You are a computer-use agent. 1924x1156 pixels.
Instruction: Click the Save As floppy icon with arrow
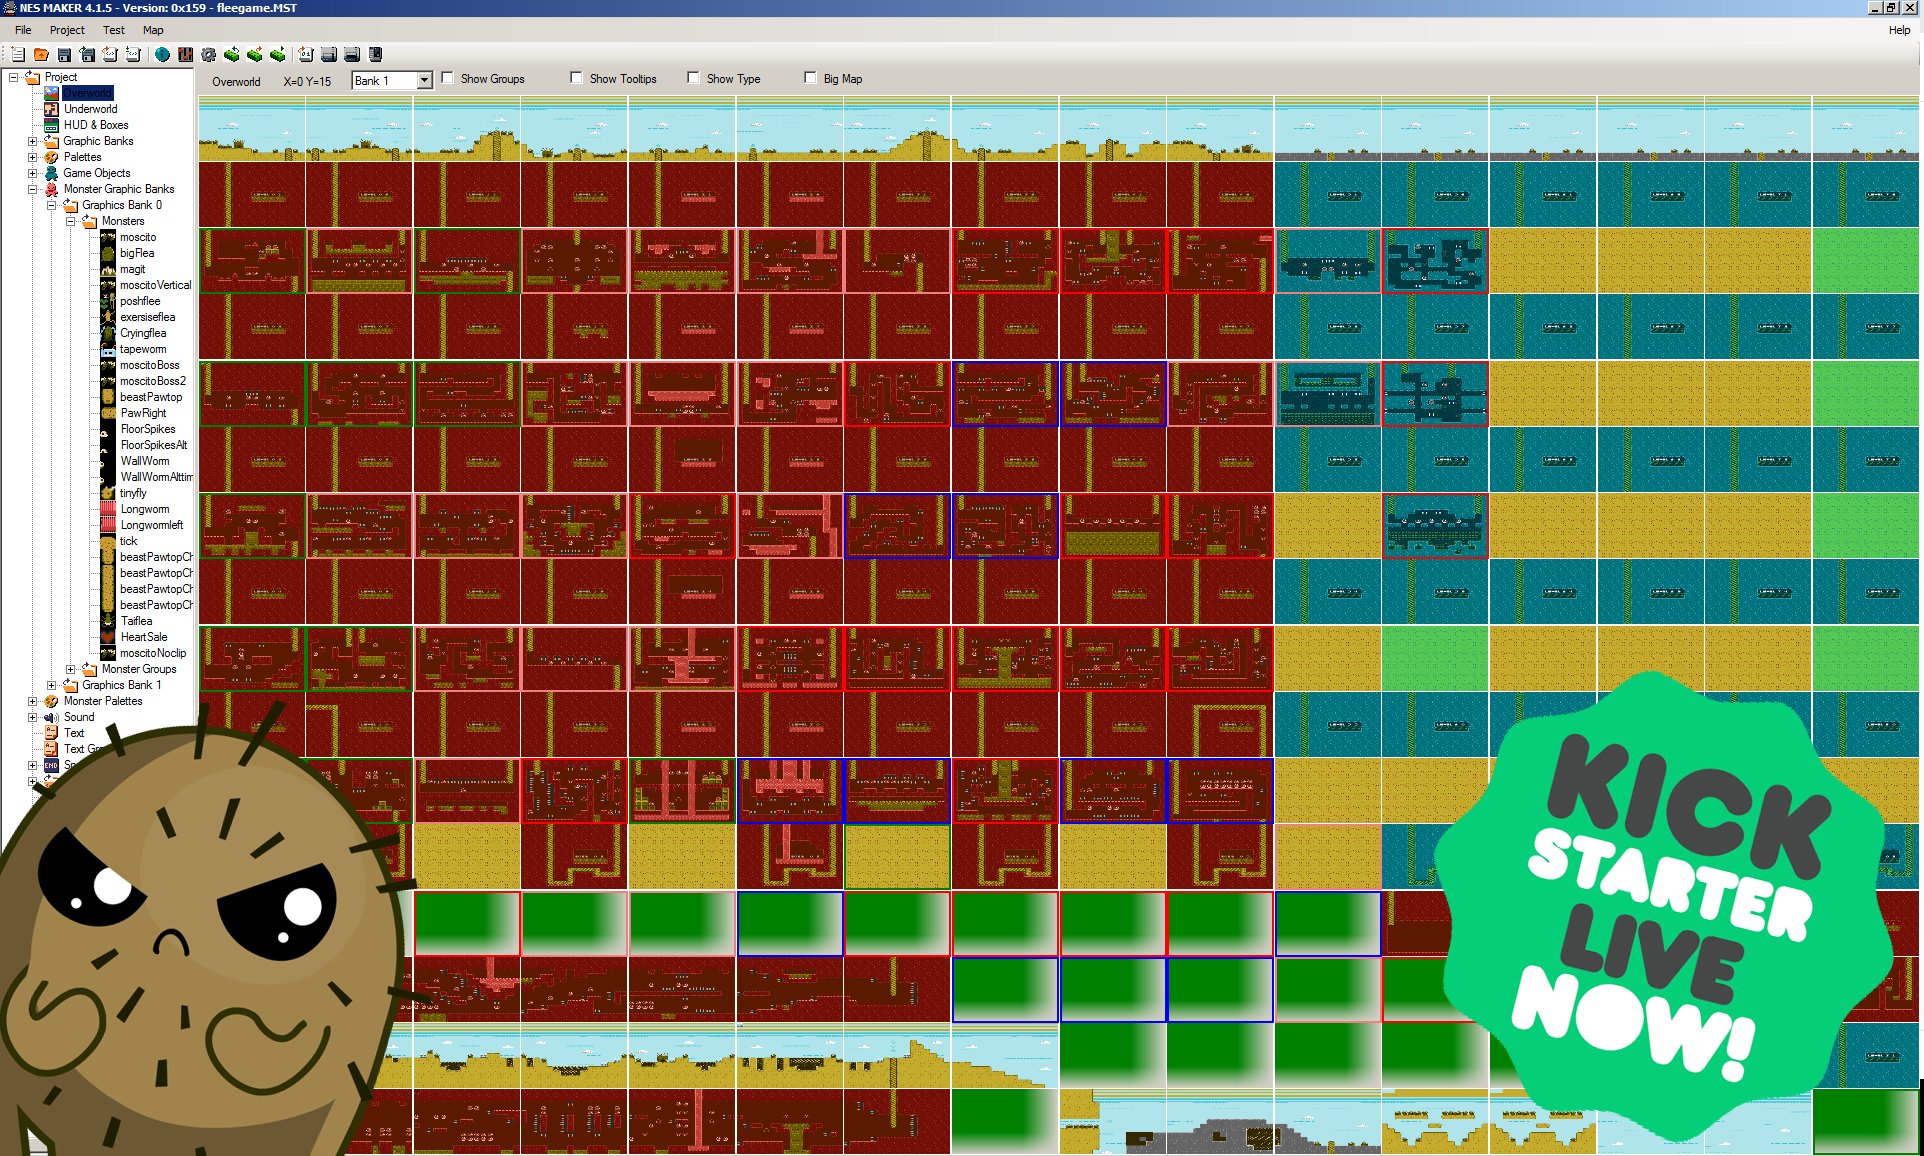[x=87, y=55]
